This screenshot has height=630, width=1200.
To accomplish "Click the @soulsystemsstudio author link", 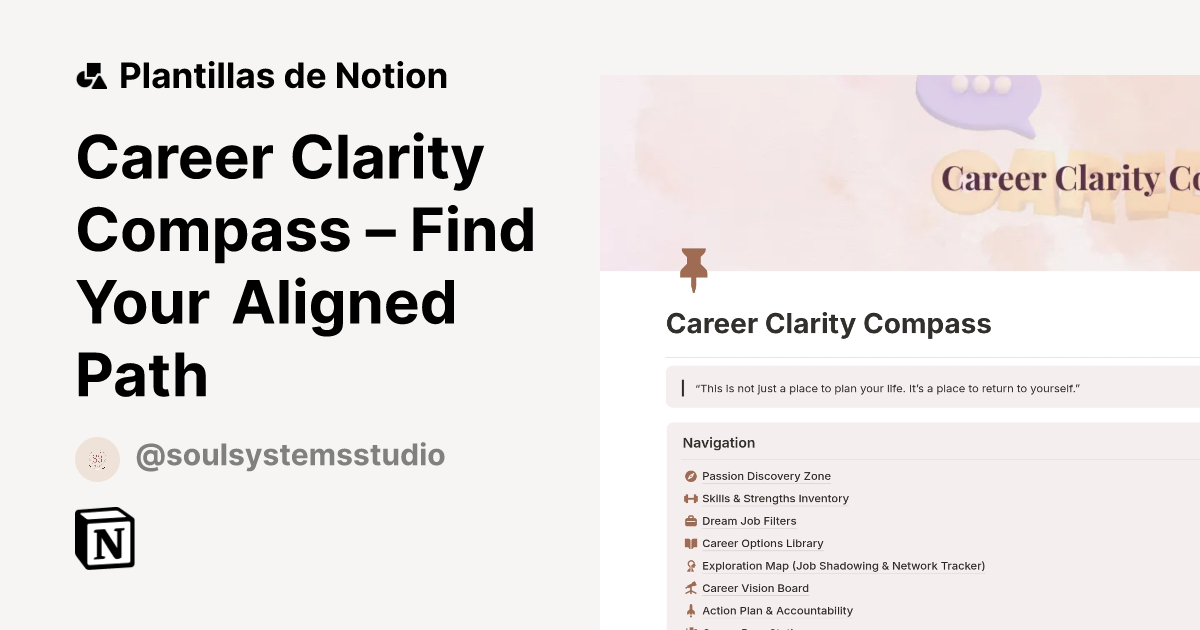I will pos(290,455).
